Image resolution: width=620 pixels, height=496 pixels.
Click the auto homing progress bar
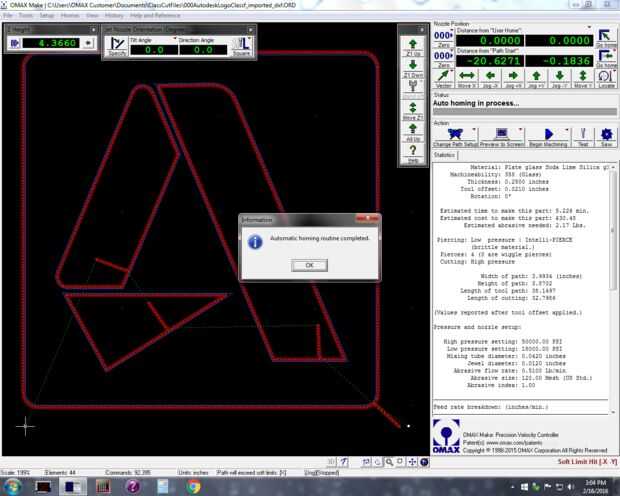point(525,112)
